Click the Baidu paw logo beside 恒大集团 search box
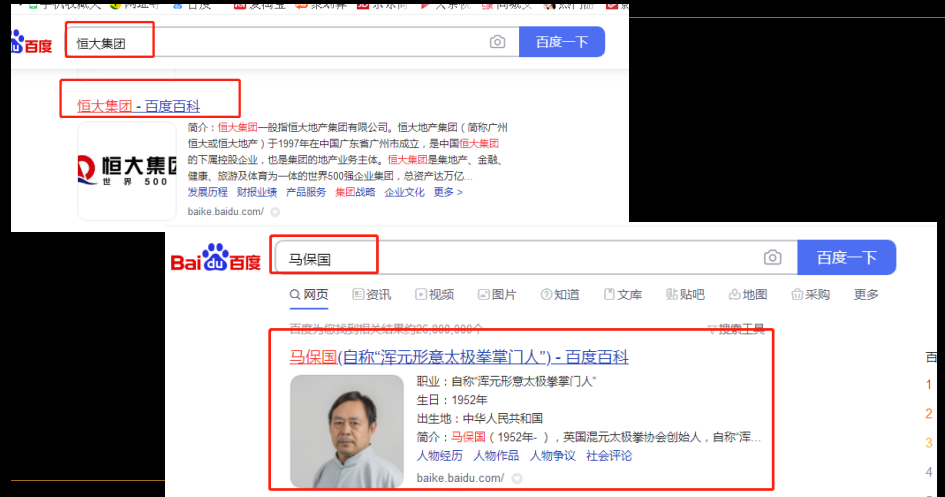 tap(32, 42)
